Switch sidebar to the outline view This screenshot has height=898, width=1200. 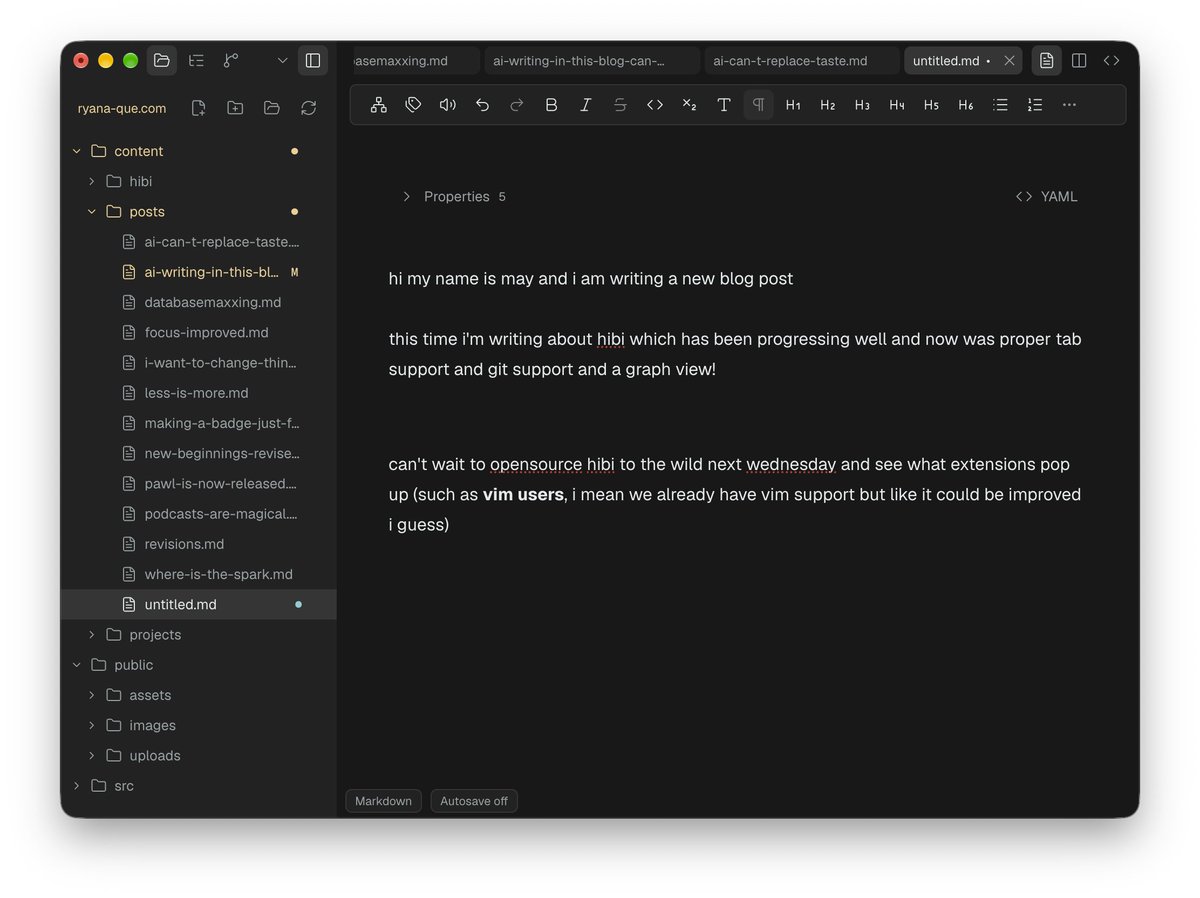point(196,60)
